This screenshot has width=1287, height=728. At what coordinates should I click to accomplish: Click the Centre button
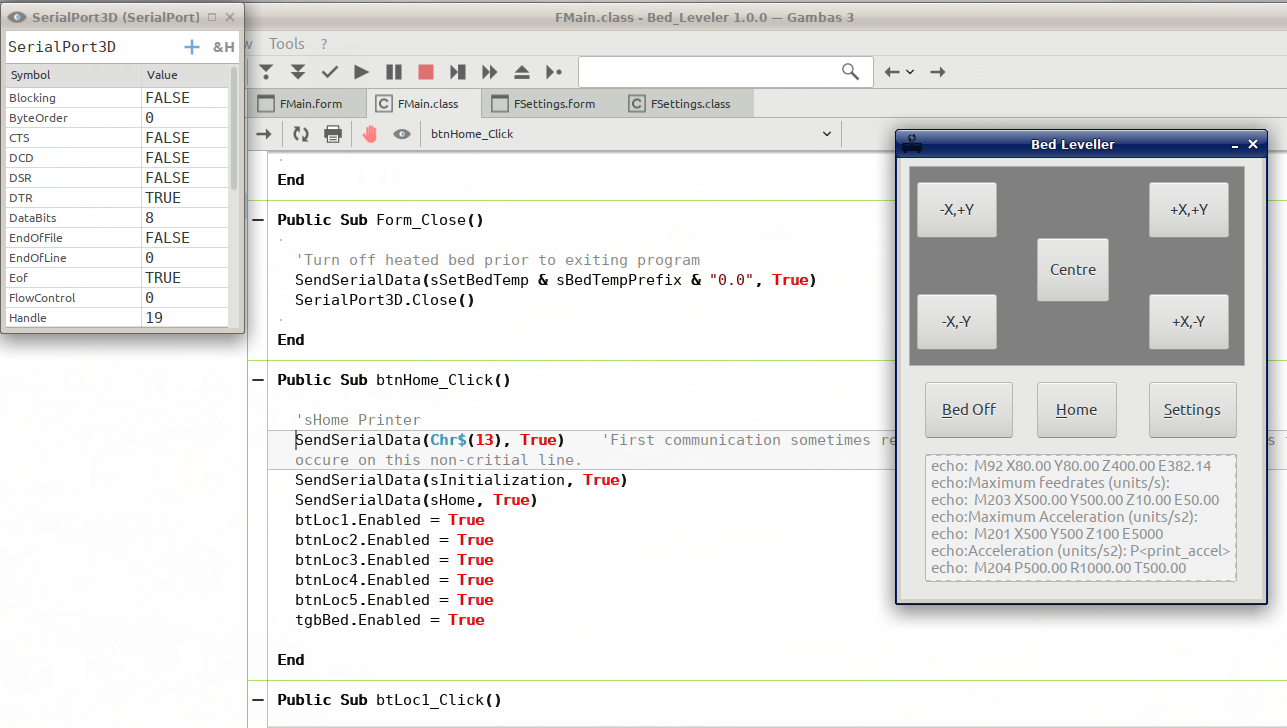click(1072, 270)
